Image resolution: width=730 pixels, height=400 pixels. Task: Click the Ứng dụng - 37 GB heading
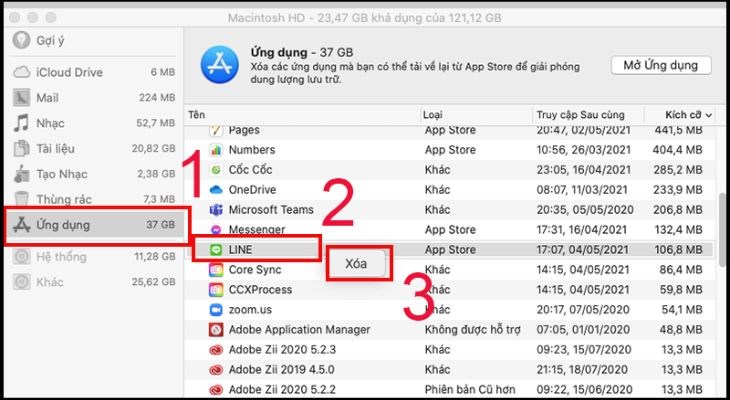302,52
